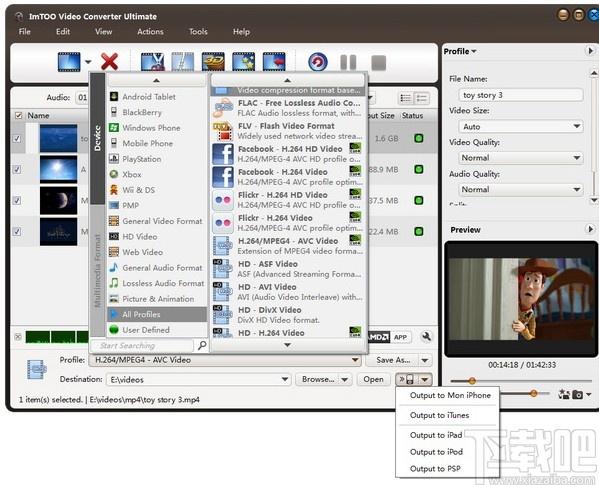The image size is (599, 485).
Task: Toggle the moon video row checkbox
Action: point(17,200)
